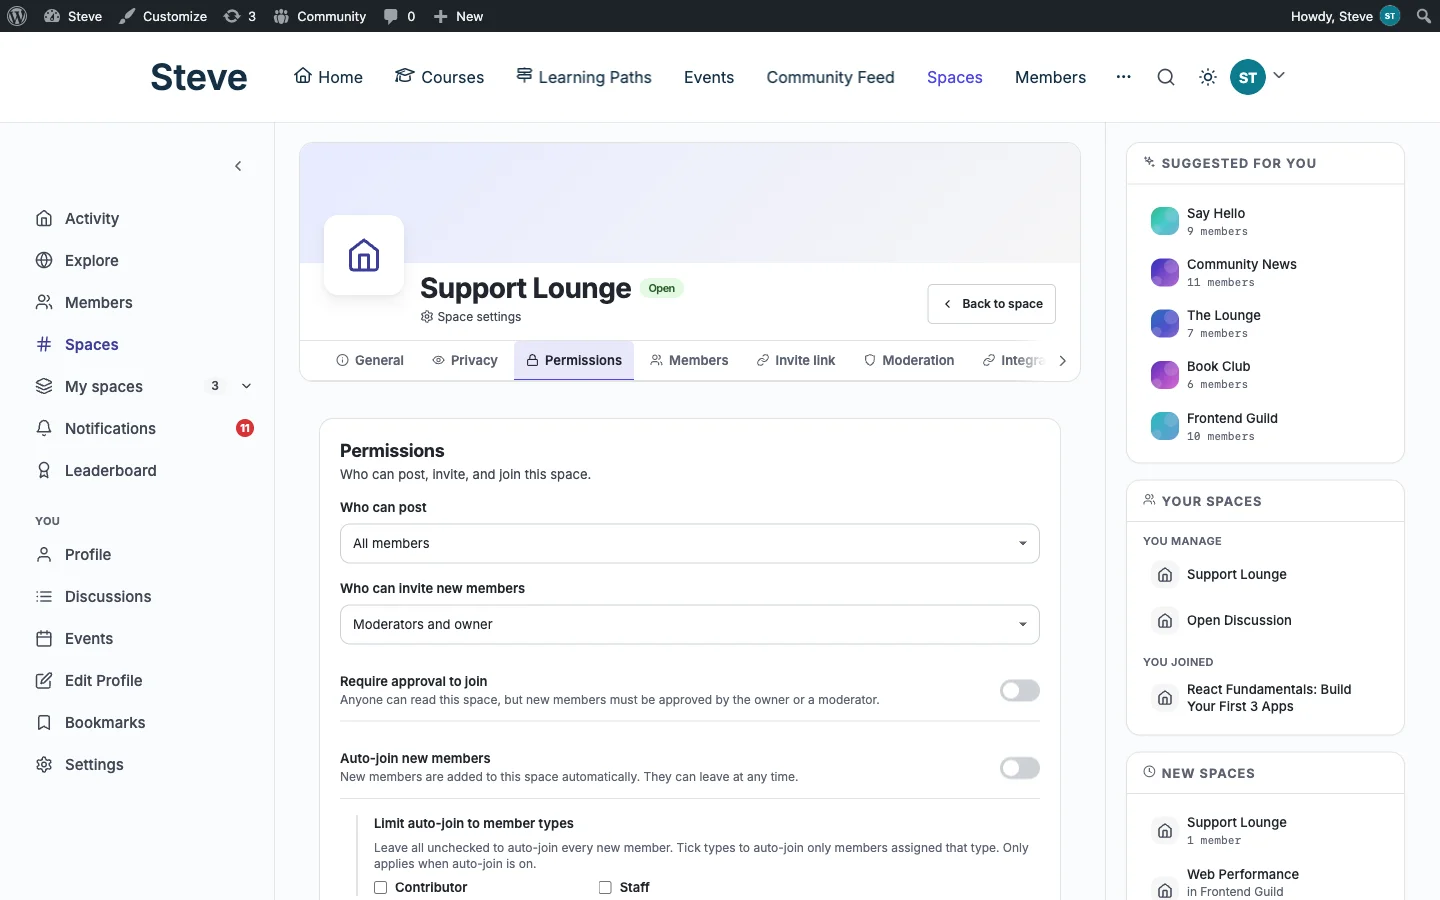Screen dimensions: 1440x900
Task: Open Community Feed in top navigation
Action: pyautogui.click(x=831, y=77)
